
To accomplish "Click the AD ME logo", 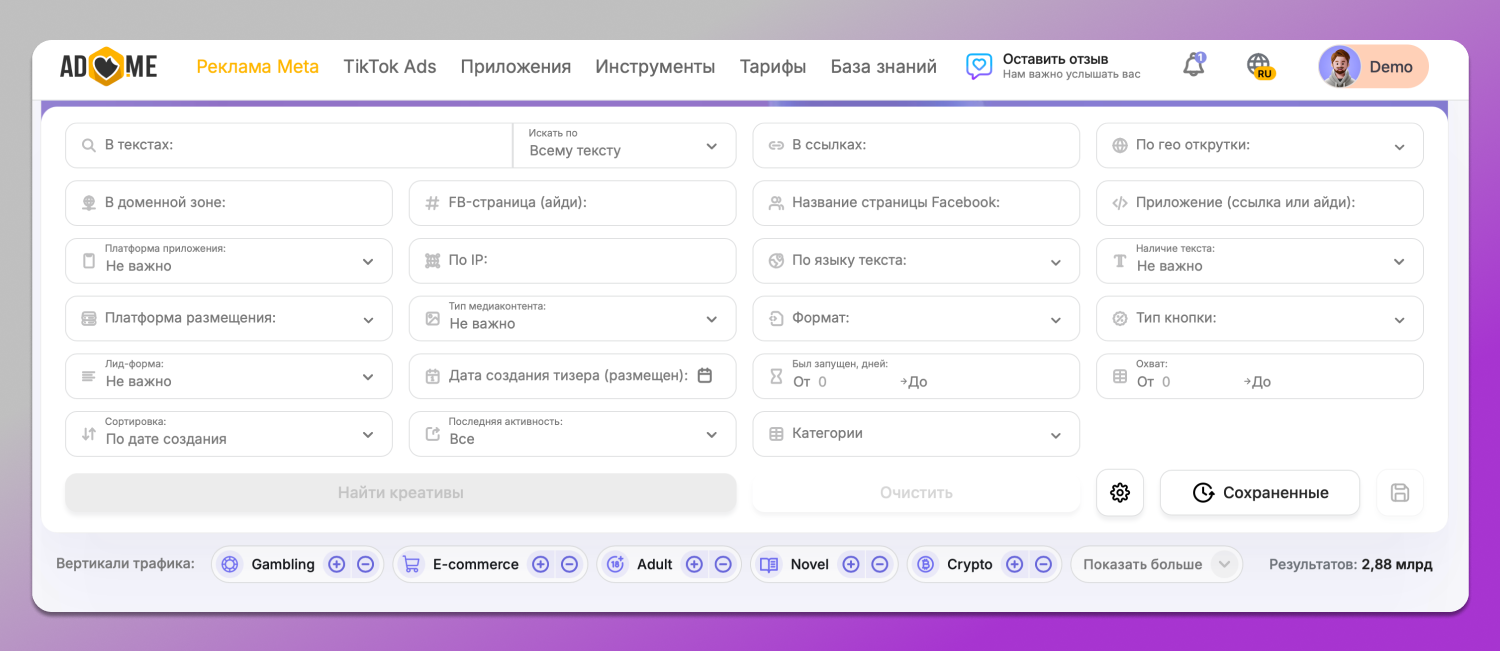I will point(109,67).
